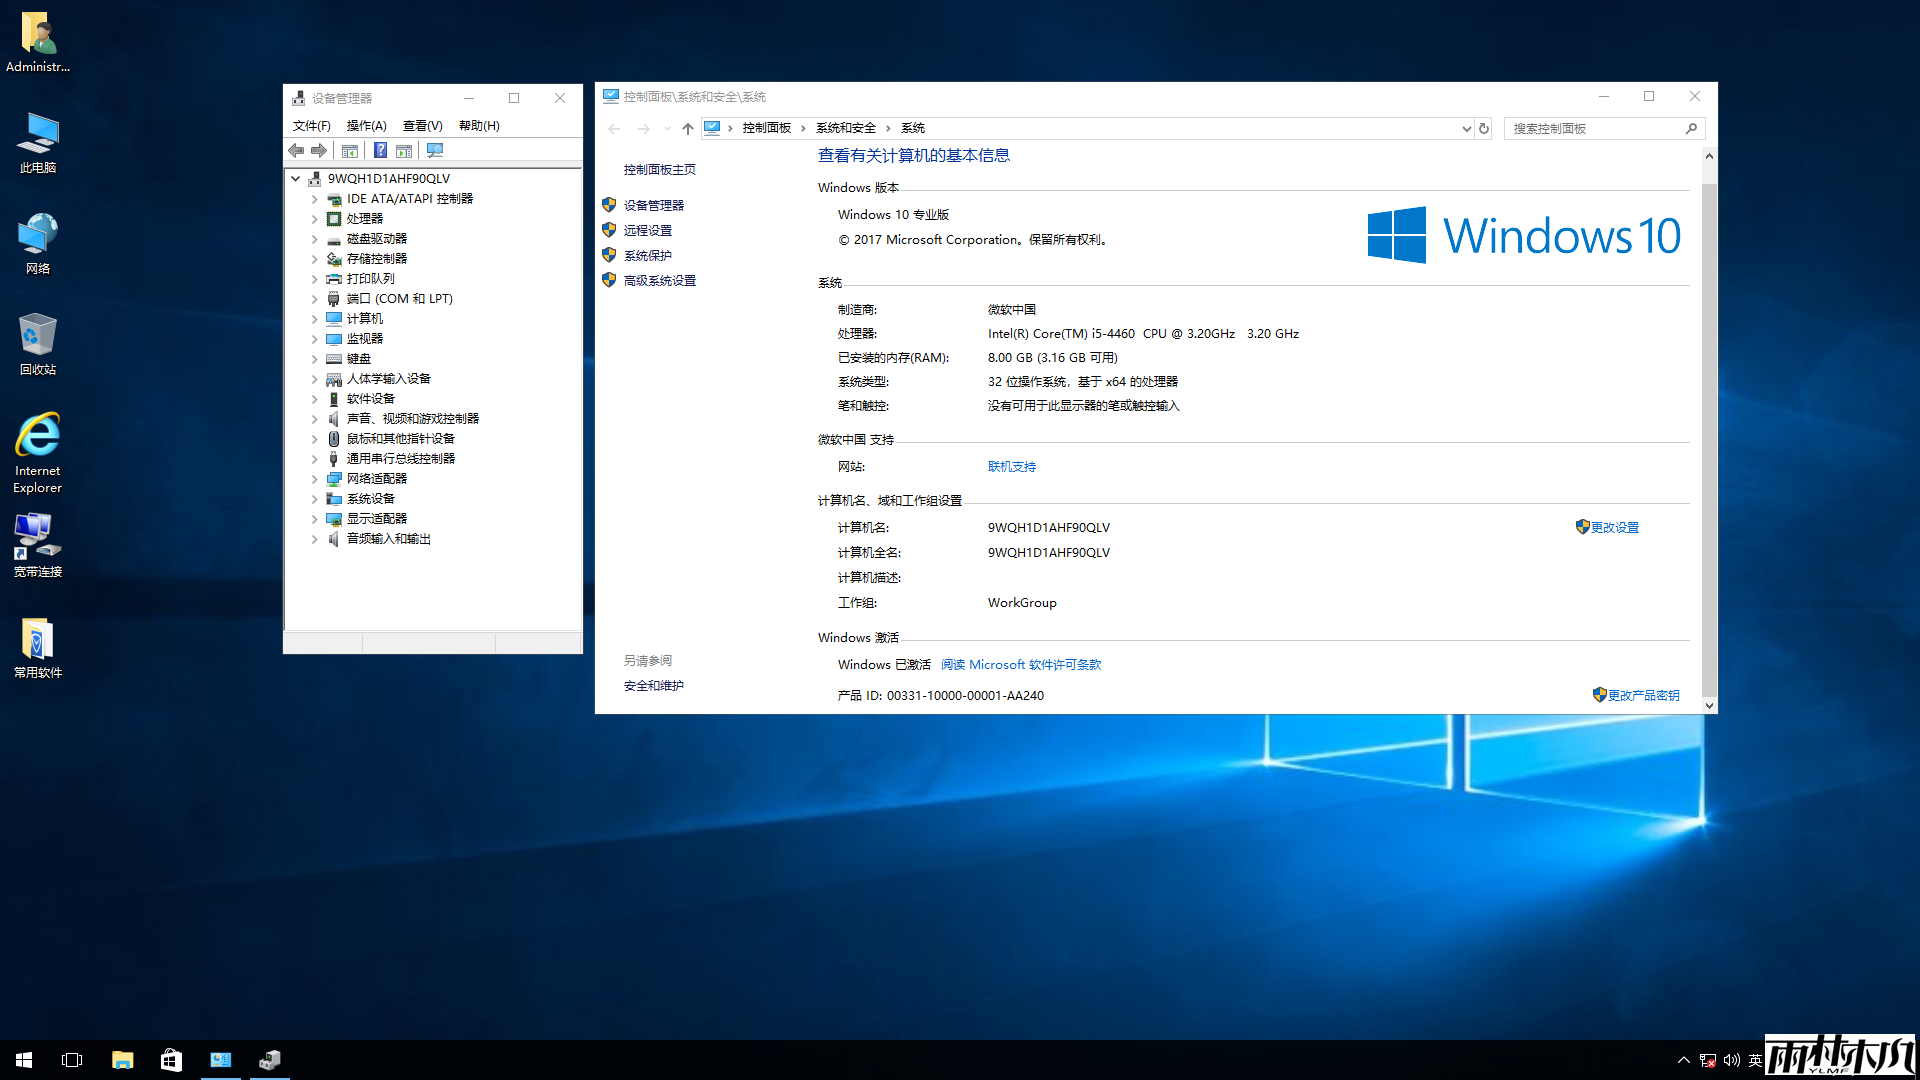
Task: Expand the 处理器 device category
Action: pyautogui.click(x=314, y=218)
